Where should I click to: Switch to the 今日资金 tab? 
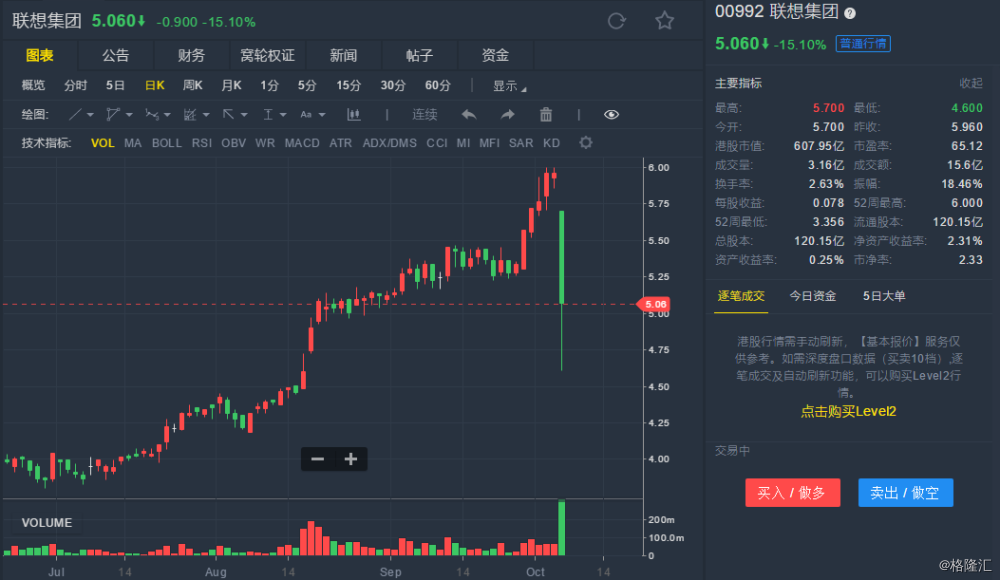(812, 296)
